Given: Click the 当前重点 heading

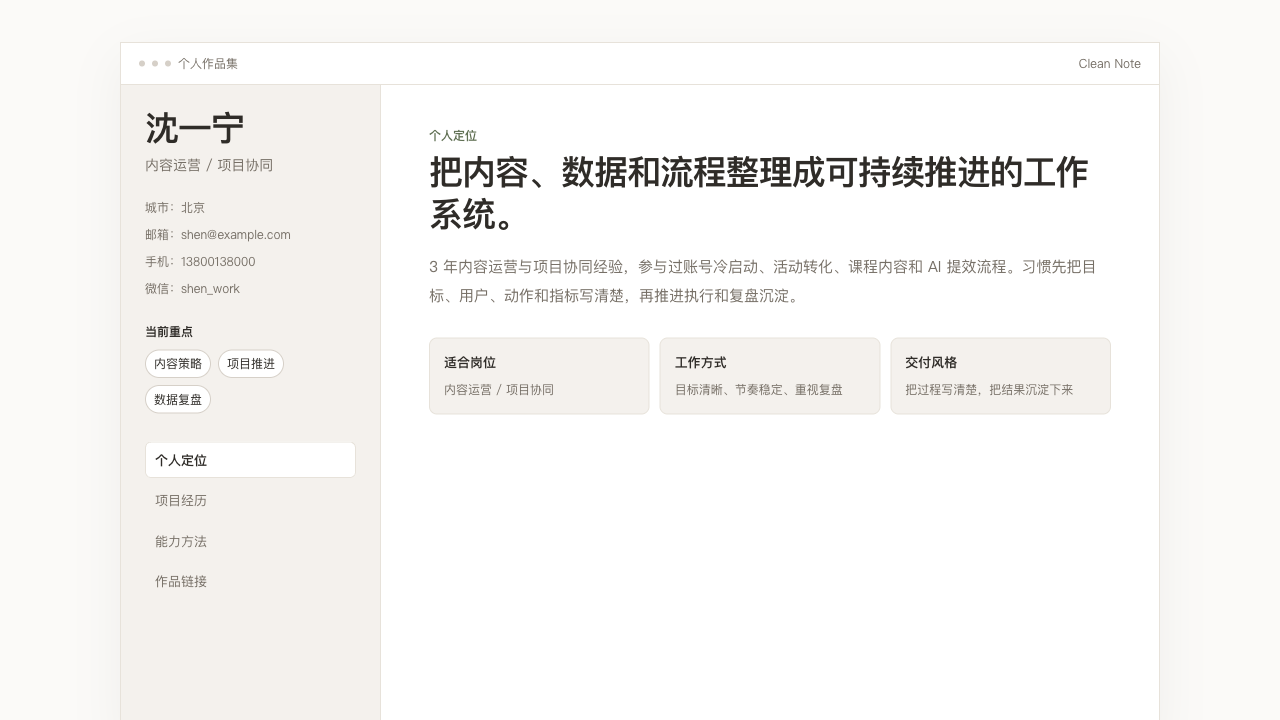Looking at the screenshot, I should 169,332.
